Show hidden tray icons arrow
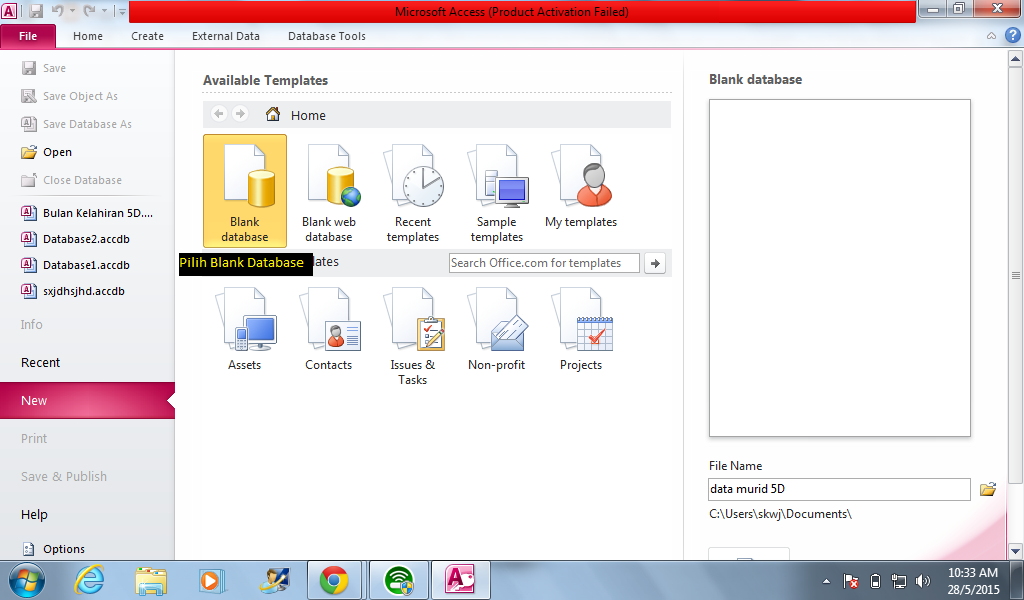Viewport: 1024px width, 600px height. click(x=826, y=581)
